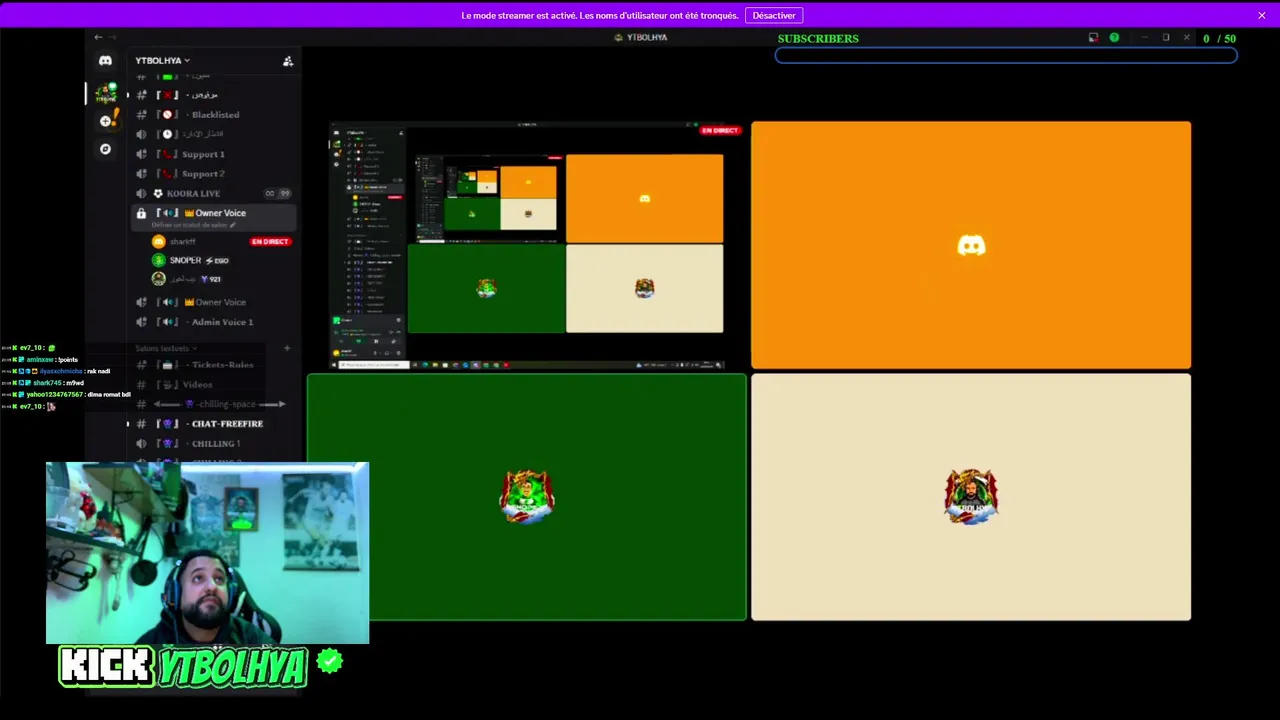Open the discover servers compass icon

pos(105,149)
